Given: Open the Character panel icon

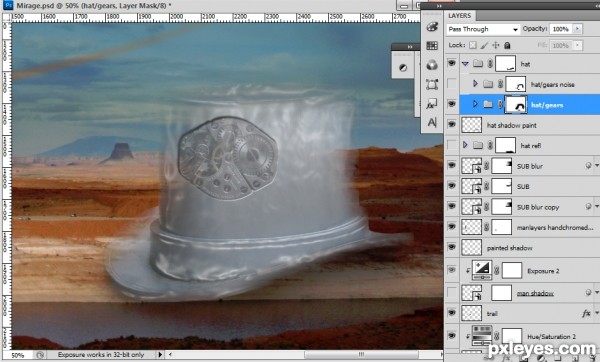Looking at the screenshot, I should (x=432, y=122).
